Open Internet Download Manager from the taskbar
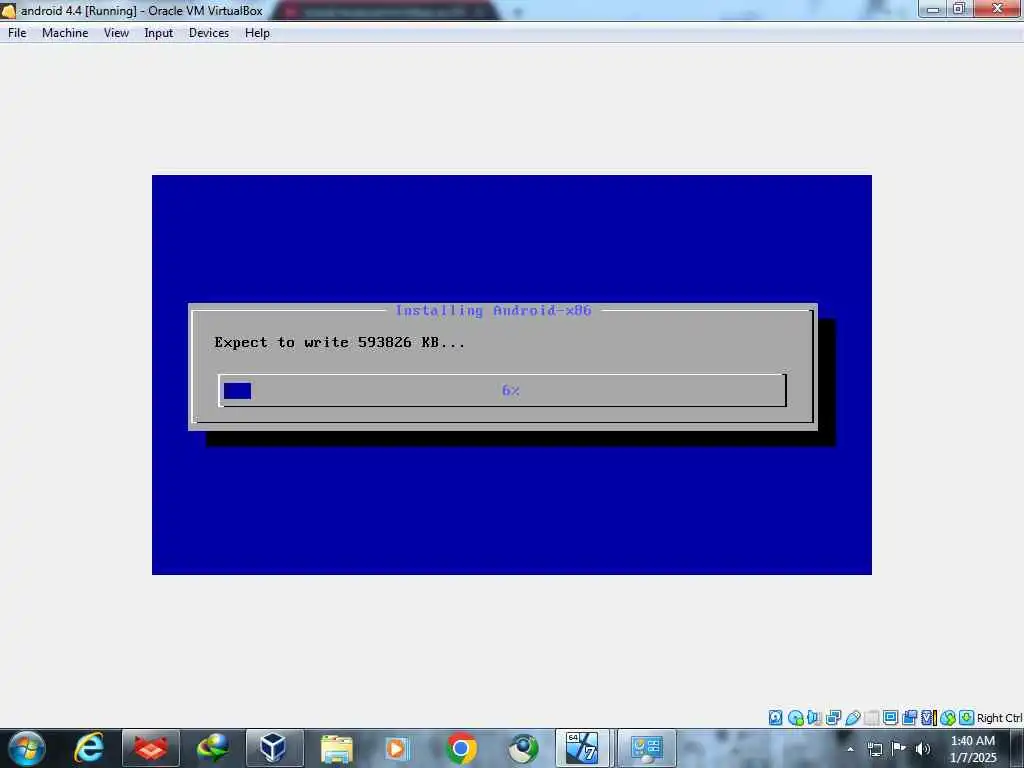Screen dimensions: 1024x768 click(x=213, y=748)
